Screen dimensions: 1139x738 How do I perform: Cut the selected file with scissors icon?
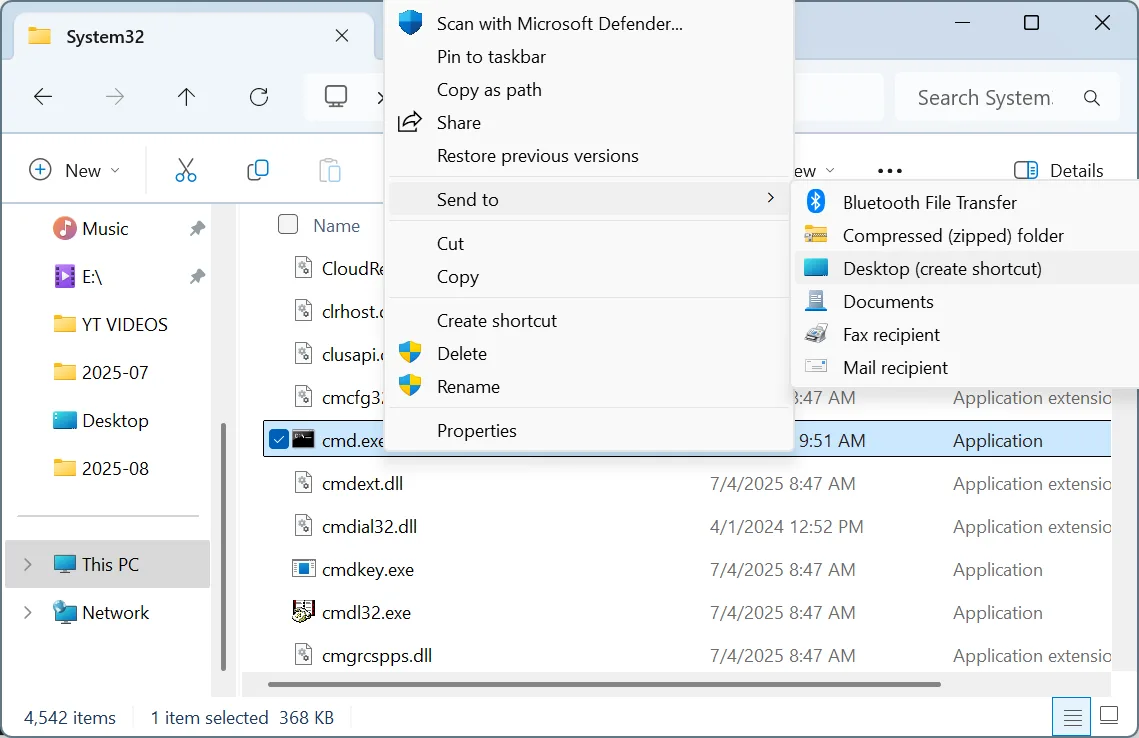[x=186, y=170]
